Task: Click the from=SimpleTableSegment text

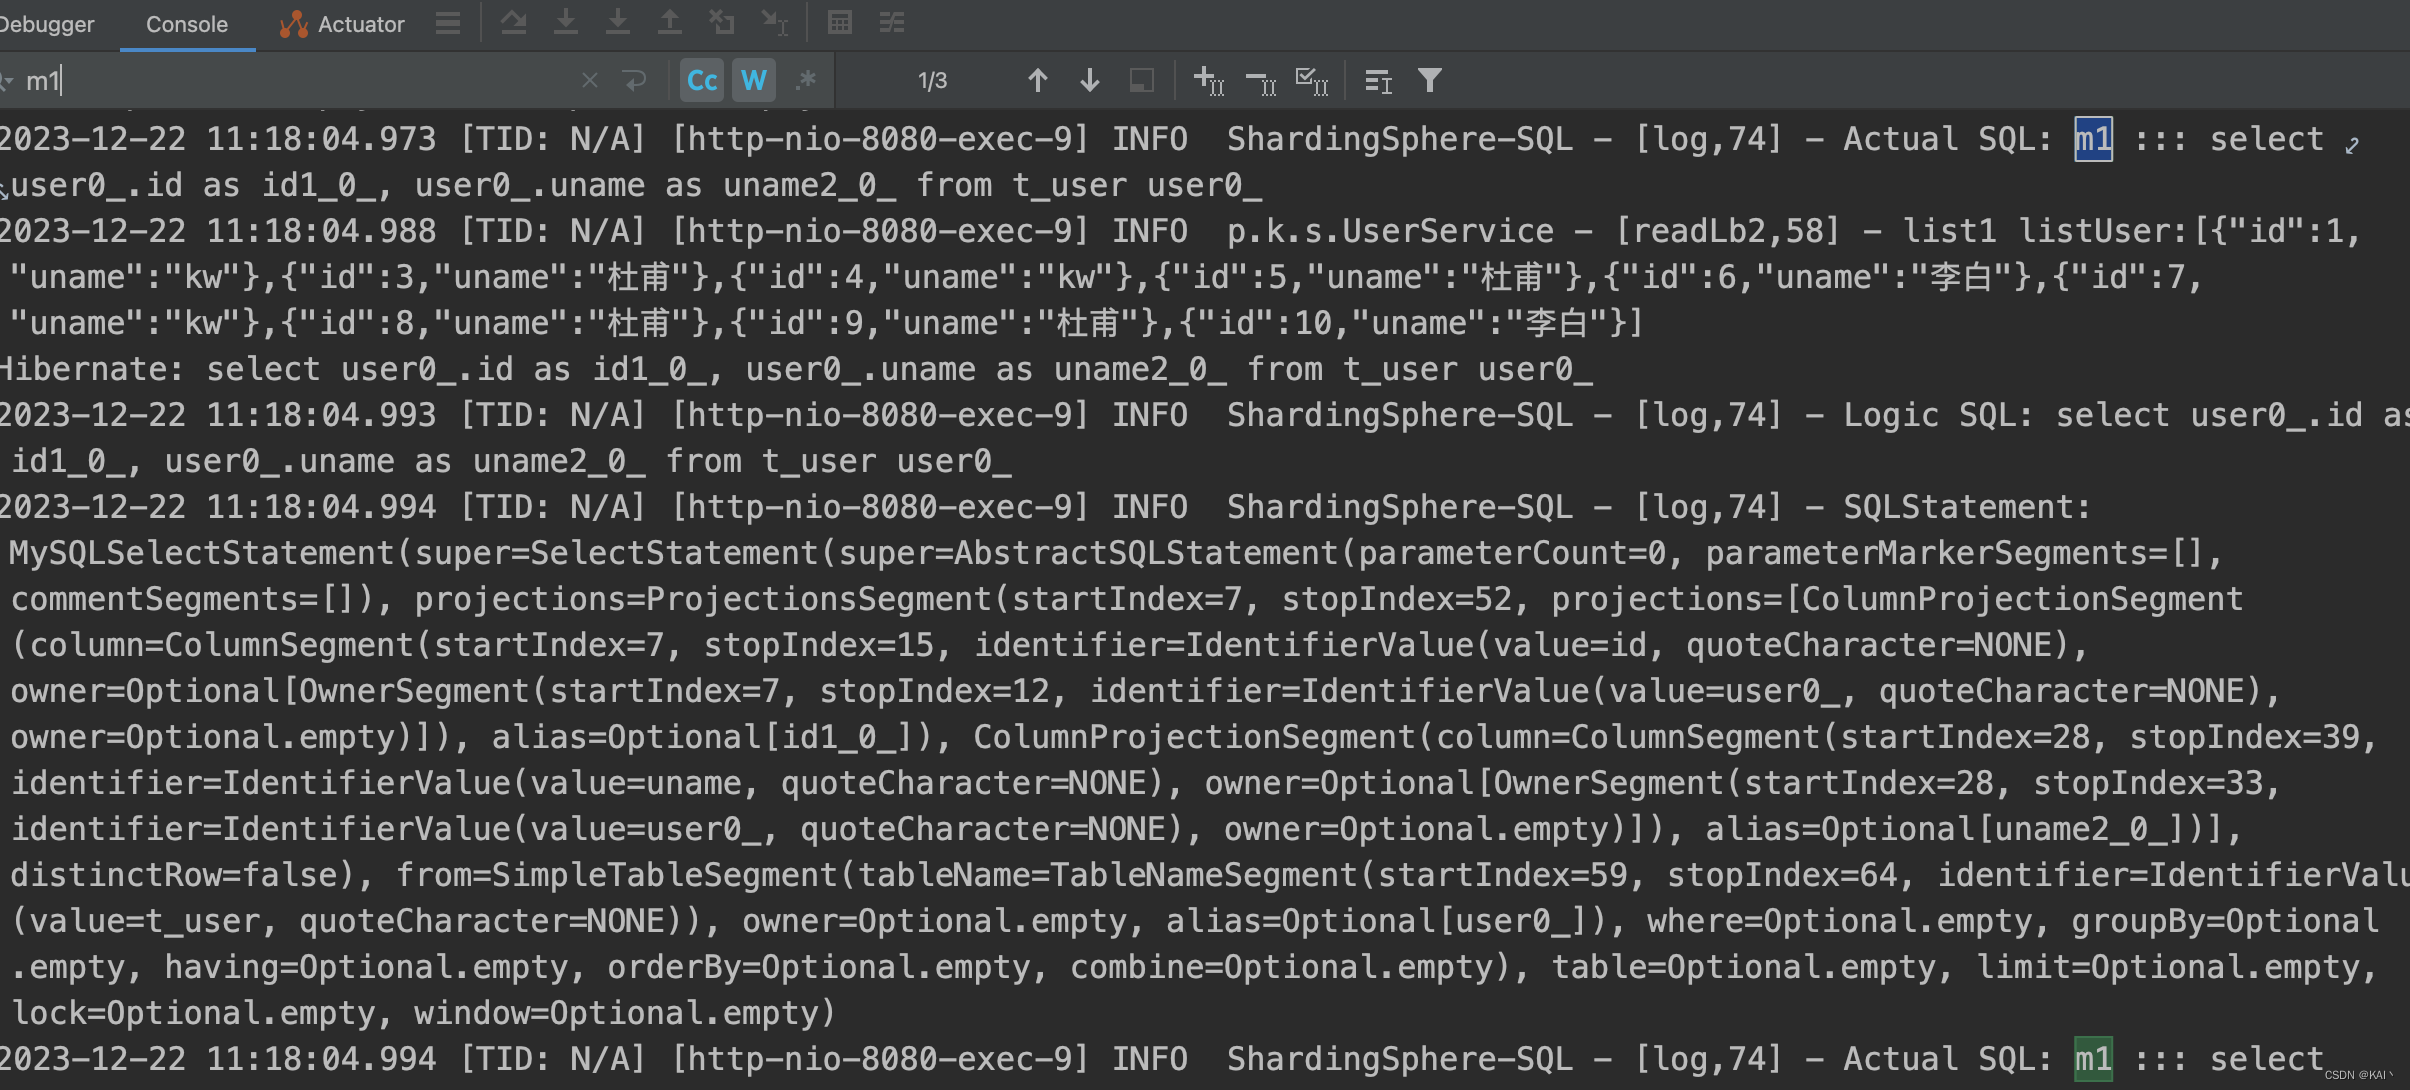Action: tap(615, 875)
